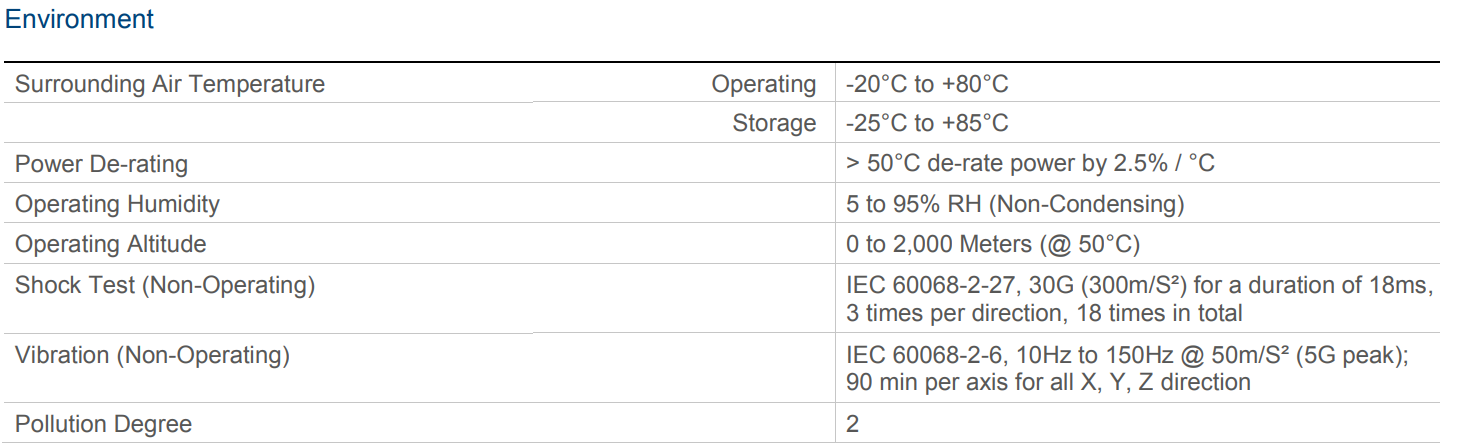Viewport: 1459px width, 447px height.
Task: Click the 5 to 95% RH value
Action: pos(1015,204)
